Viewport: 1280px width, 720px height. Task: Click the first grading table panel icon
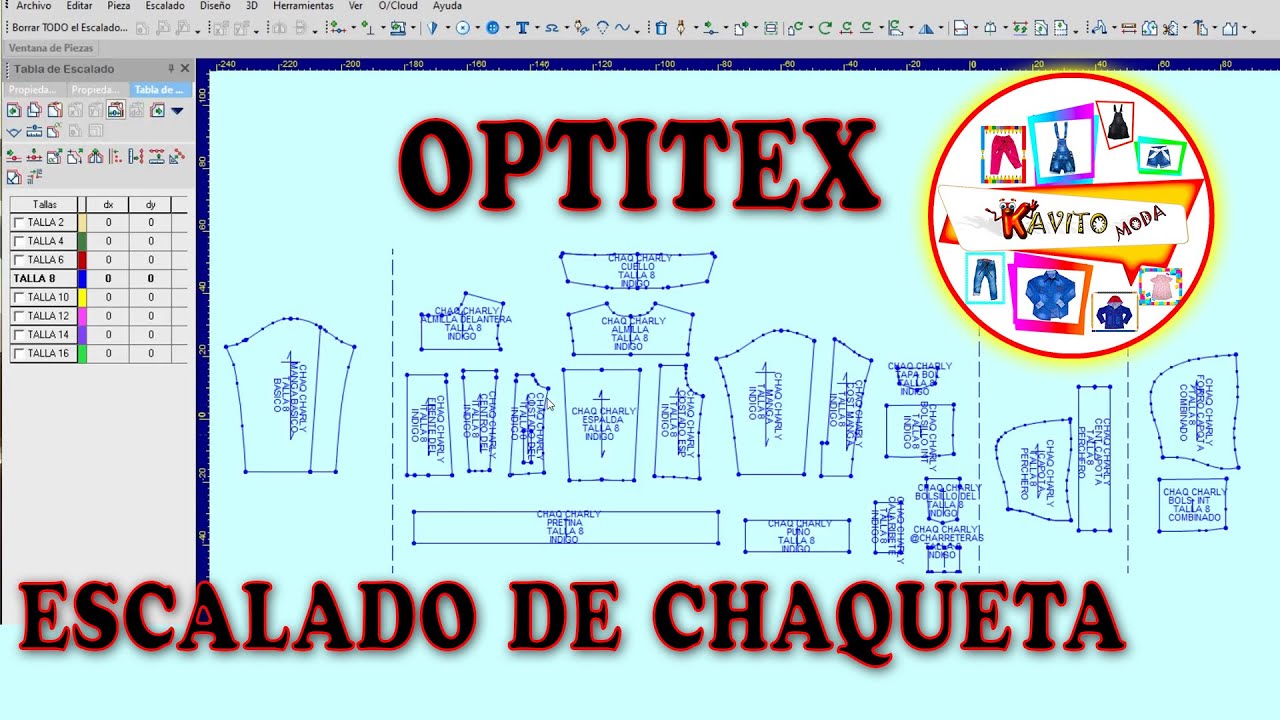14,110
